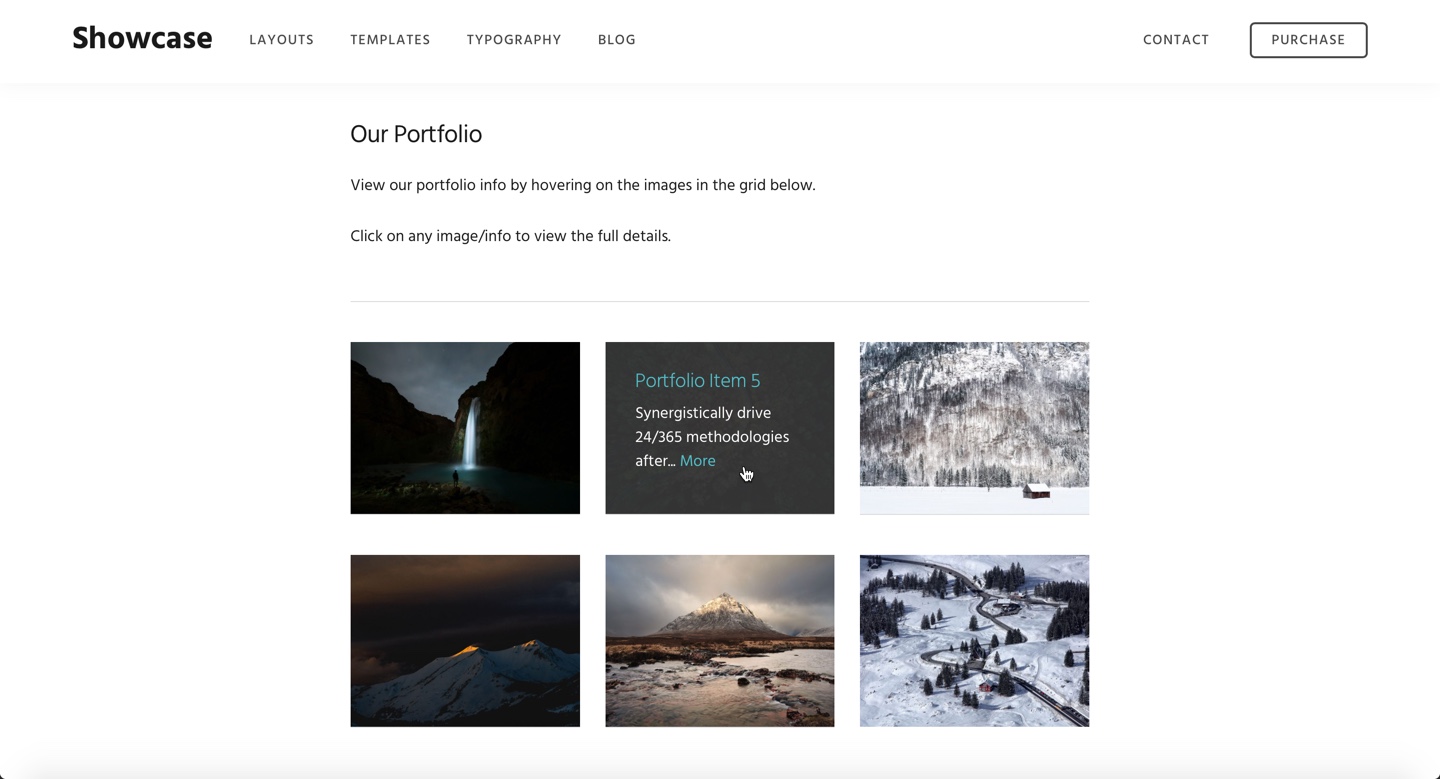The image size is (1440, 779).
Task: Open the aerial winding snow road image
Action: tap(974, 641)
